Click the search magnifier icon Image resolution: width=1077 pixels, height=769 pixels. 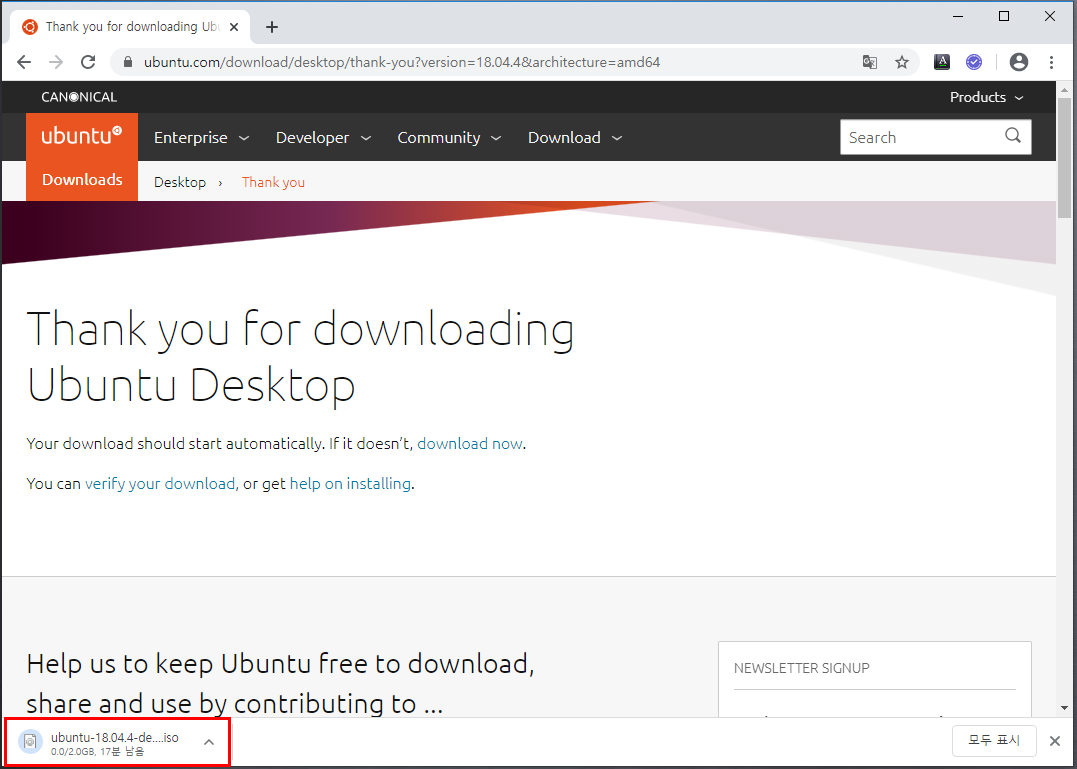(1013, 135)
